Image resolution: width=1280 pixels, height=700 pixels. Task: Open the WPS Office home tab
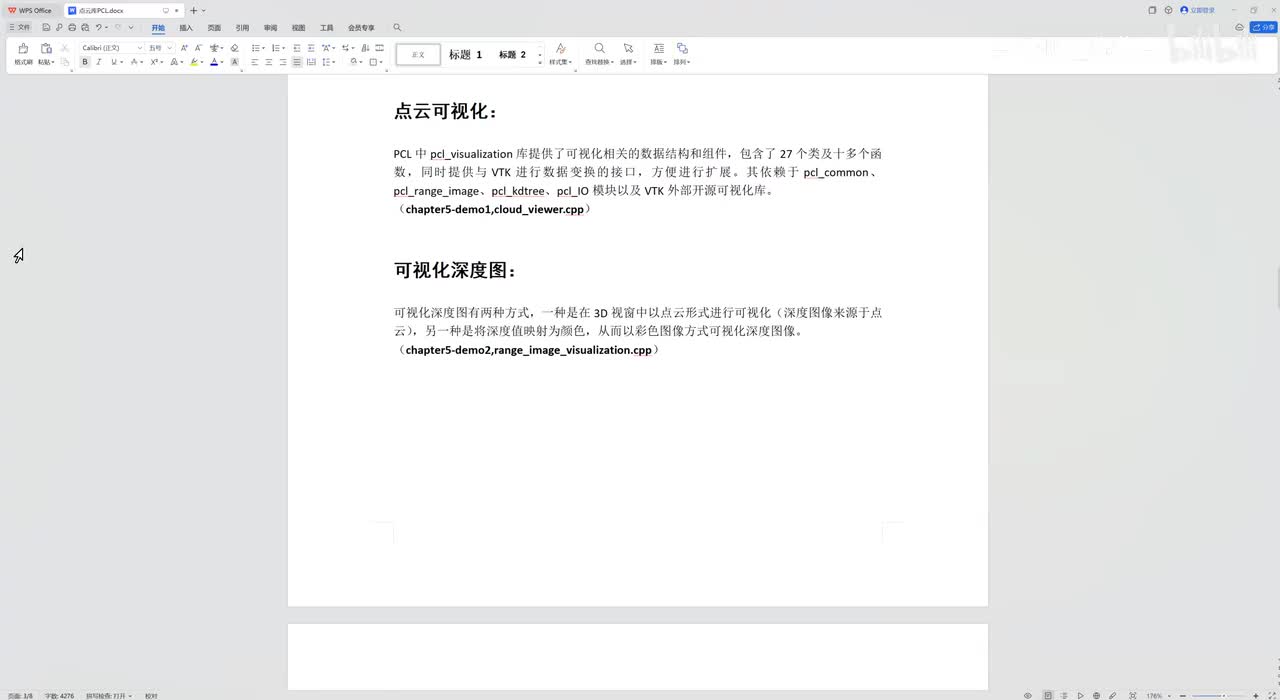30,10
